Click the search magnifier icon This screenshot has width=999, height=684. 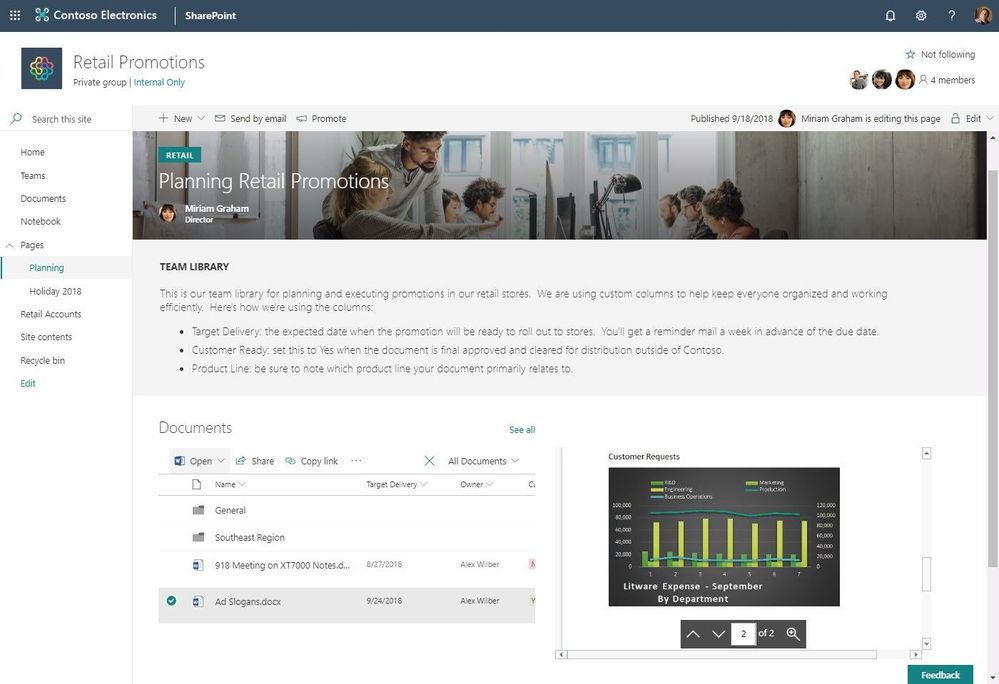coord(16,119)
